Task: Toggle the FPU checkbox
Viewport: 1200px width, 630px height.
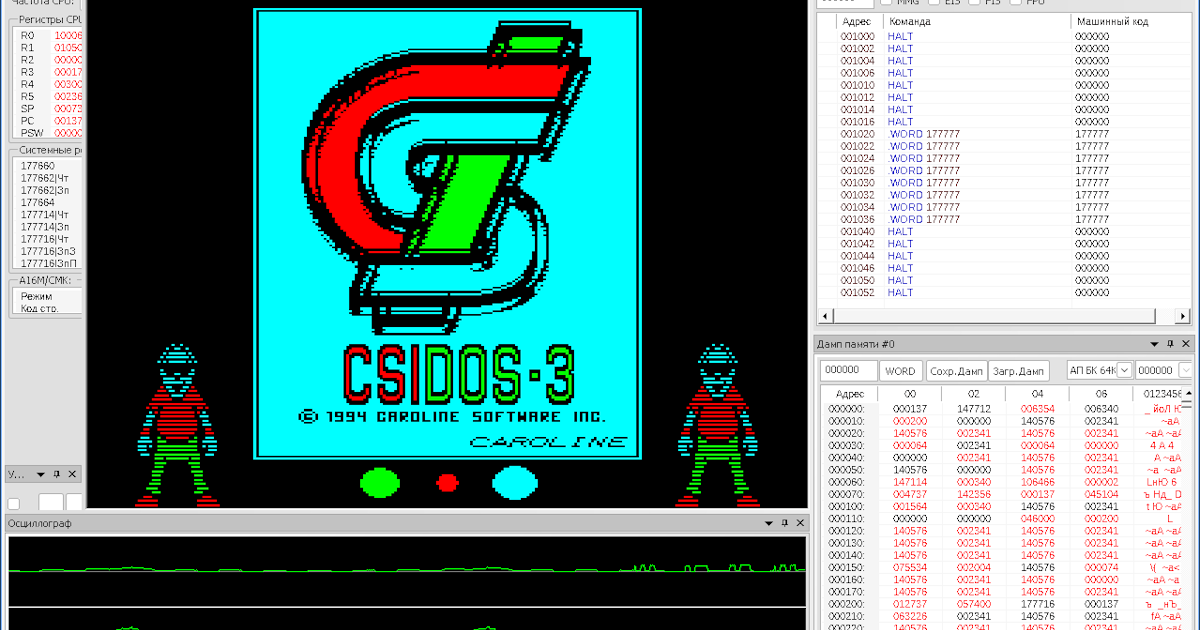Action: click(1016, 3)
